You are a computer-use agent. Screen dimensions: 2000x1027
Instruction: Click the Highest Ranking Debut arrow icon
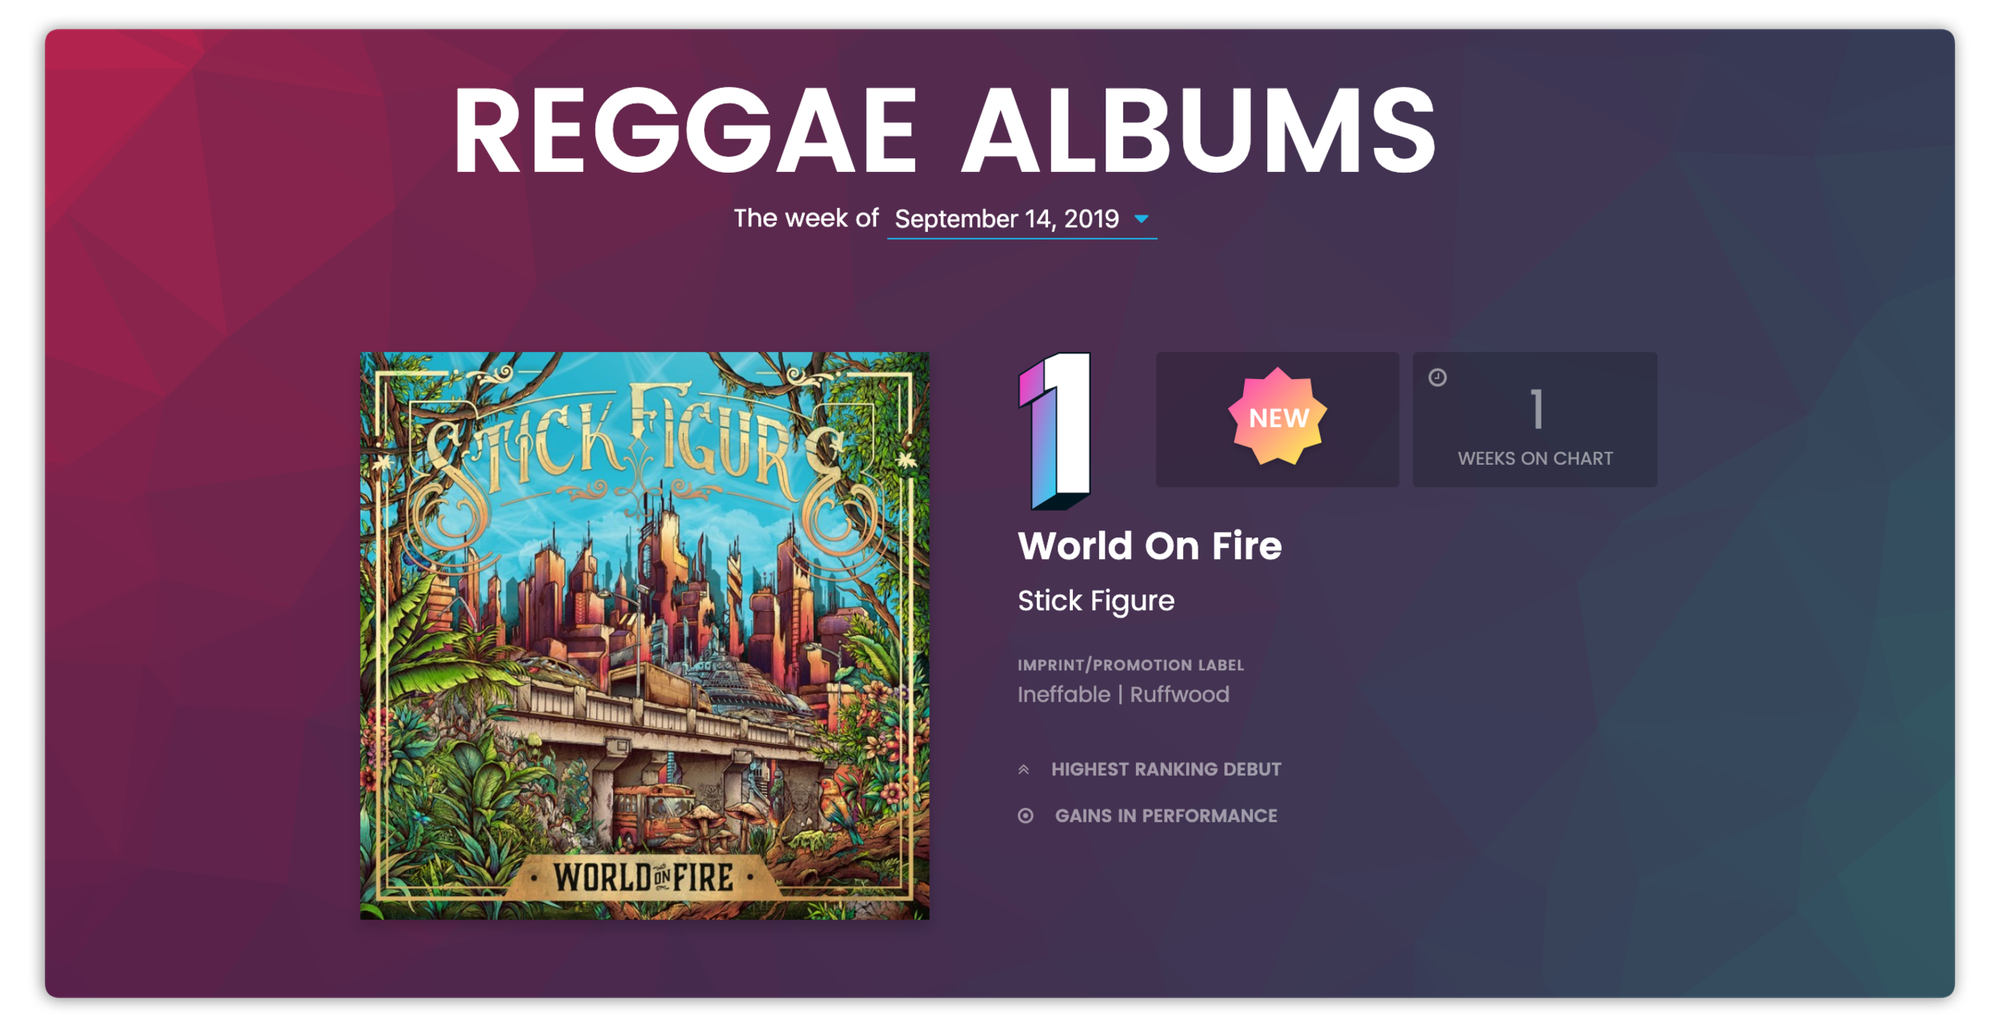(x=1024, y=769)
